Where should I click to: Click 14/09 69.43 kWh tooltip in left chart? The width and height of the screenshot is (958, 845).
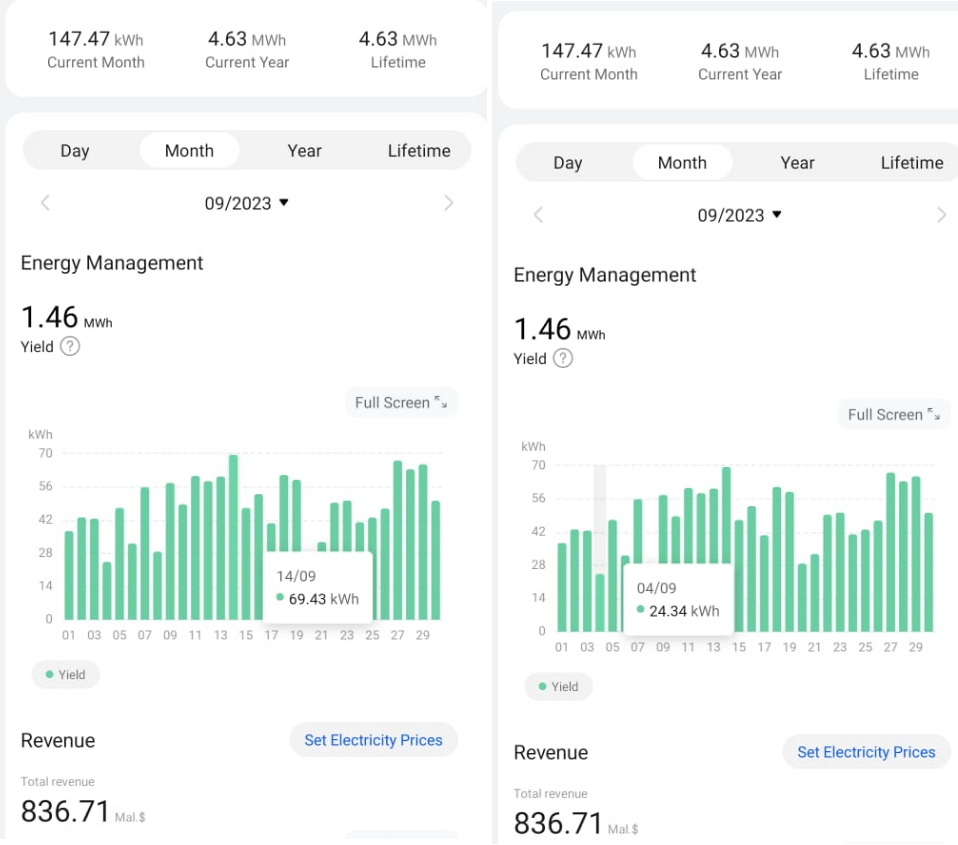[x=318, y=588]
